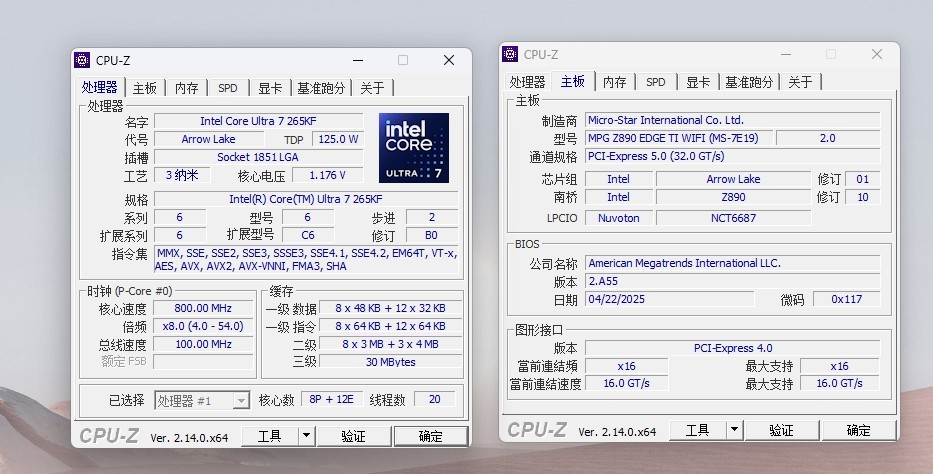Click the 工具 button in the left window
This screenshot has height=474, width=933.
pyautogui.click(x=270, y=436)
